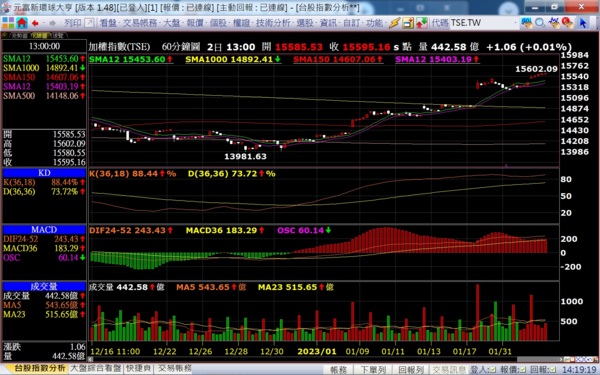
Task: Click the colorful four-square grid icon
Action: (8, 23)
